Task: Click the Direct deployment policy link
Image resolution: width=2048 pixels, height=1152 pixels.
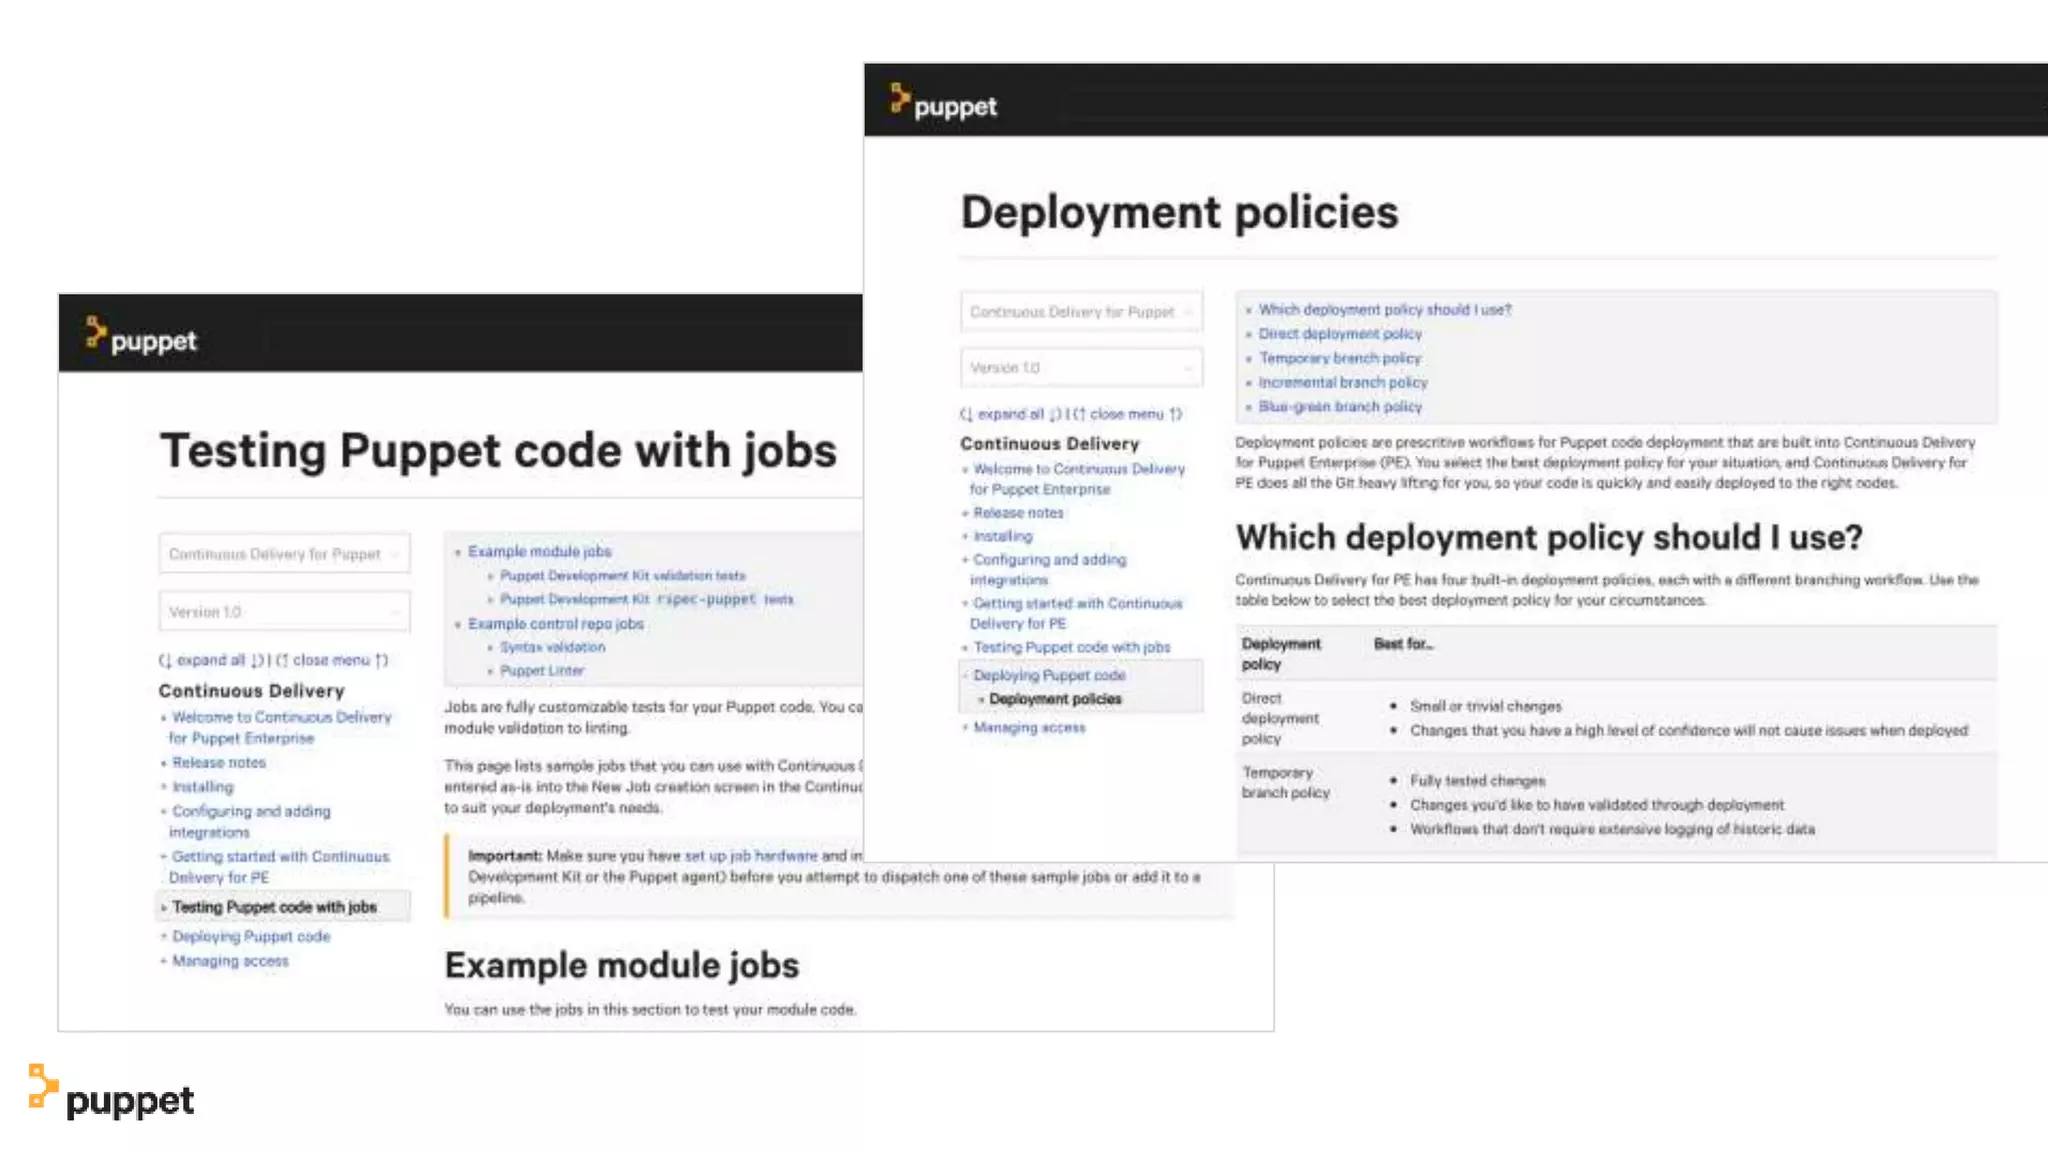Action: 1340,334
